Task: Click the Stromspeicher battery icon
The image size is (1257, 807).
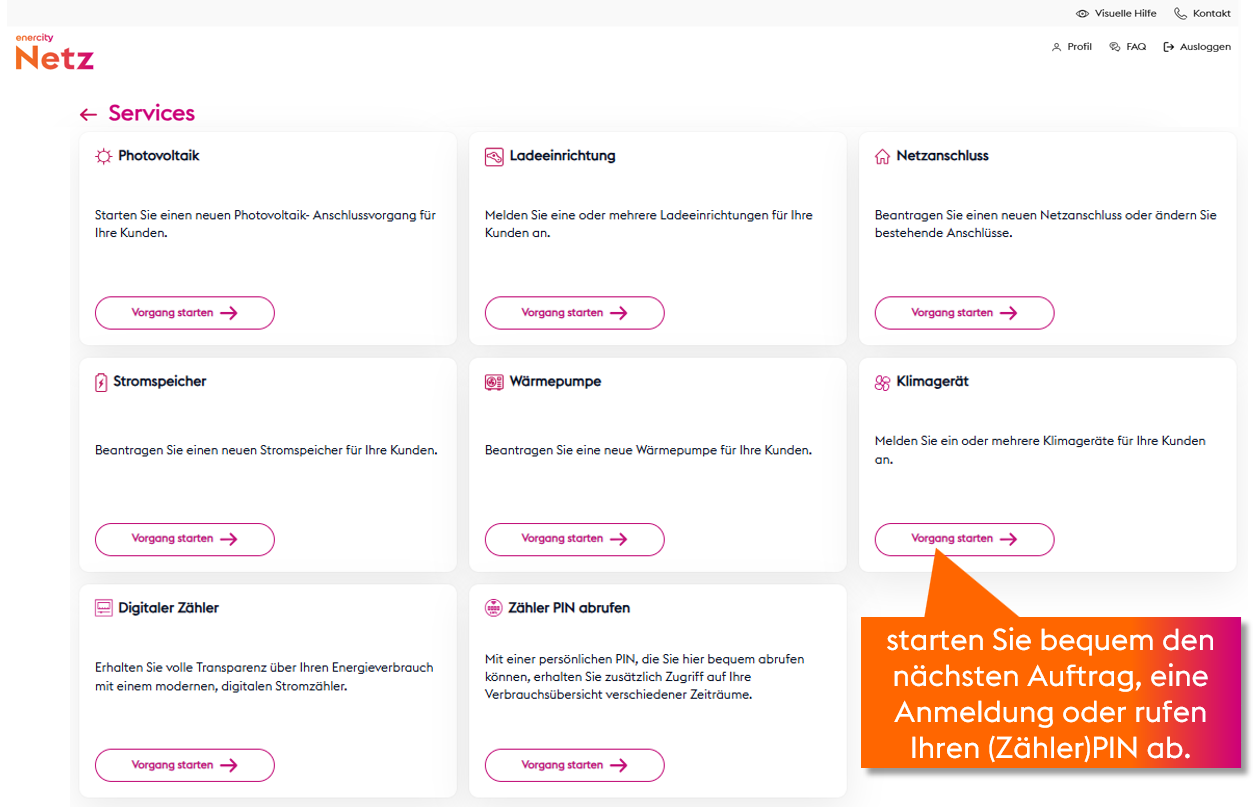Action: [102, 382]
